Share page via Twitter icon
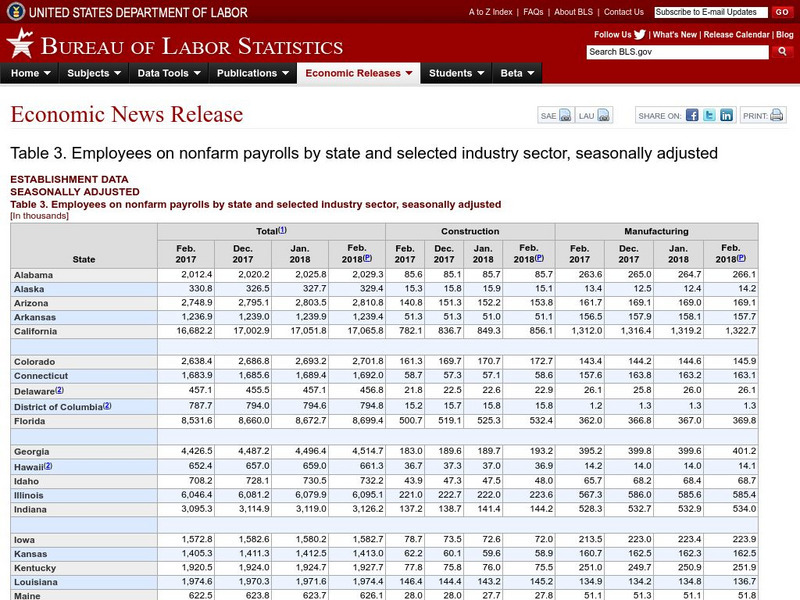This screenshot has width=800, height=600. 709,115
